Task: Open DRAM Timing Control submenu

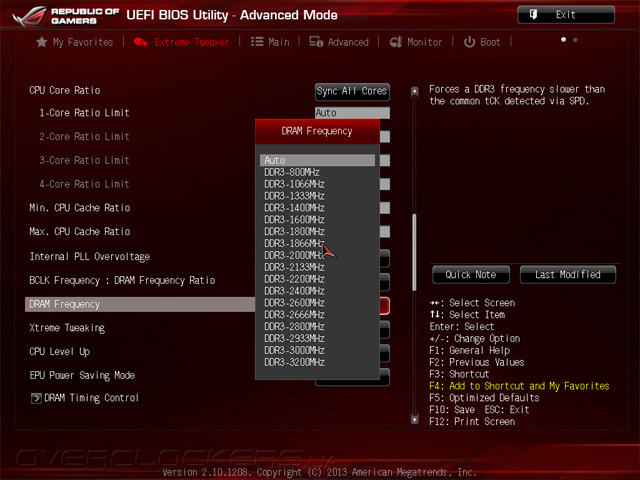Action: tap(85, 398)
